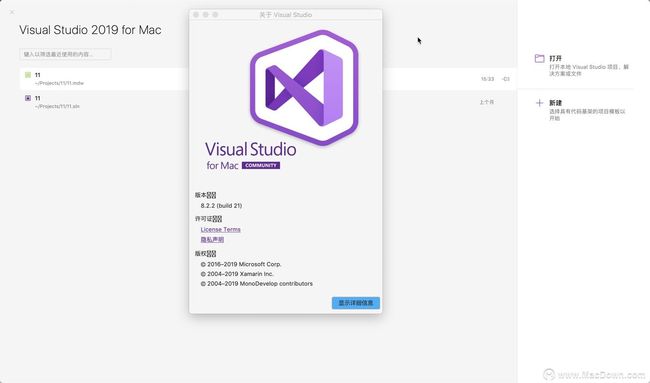Select the 2016–2019 Microsoft Corp. copyright line

click(241, 264)
